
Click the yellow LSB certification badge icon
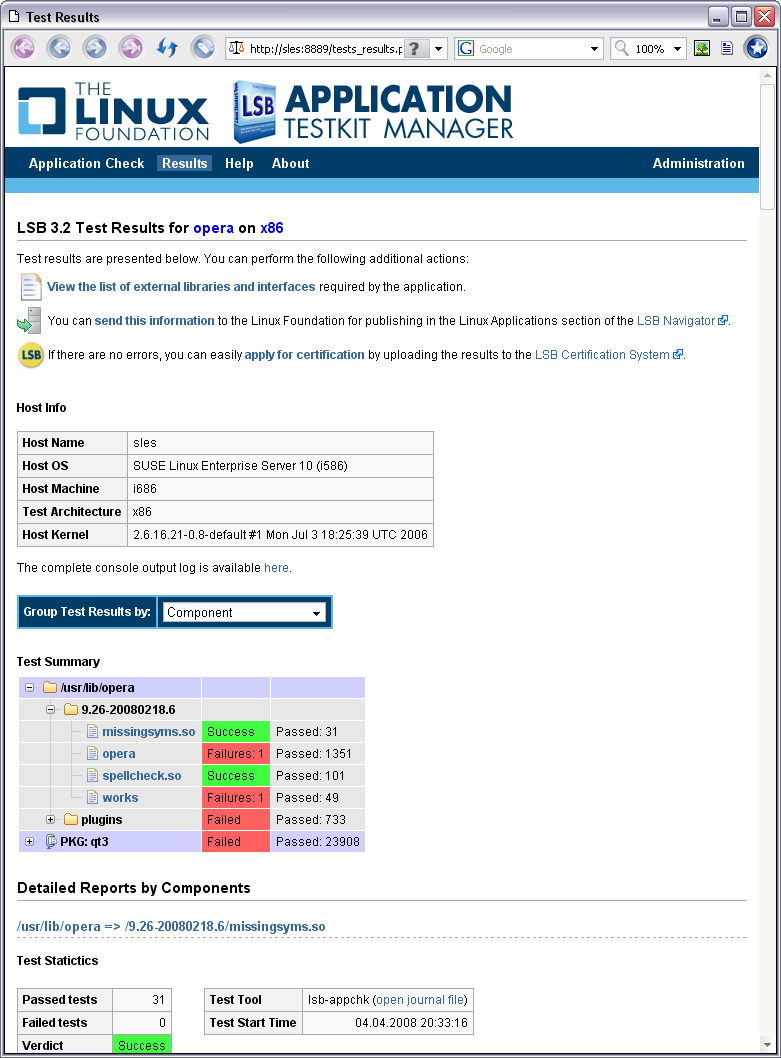click(30, 355)
